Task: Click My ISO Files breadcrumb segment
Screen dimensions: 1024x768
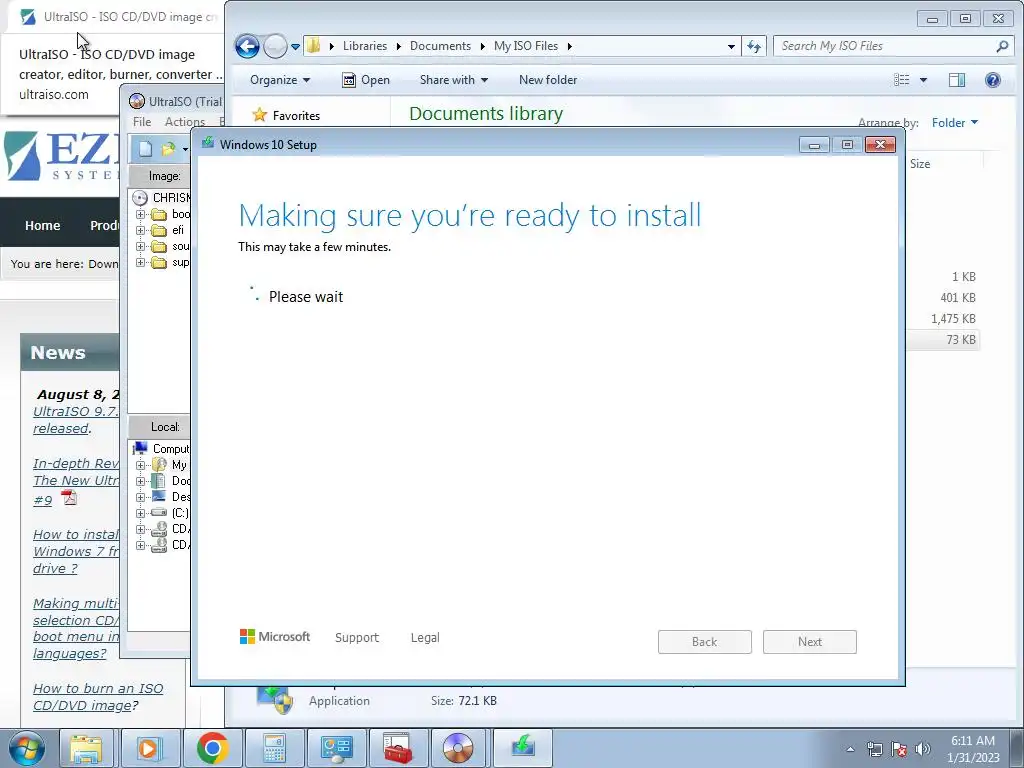Action: tap(526, 46)
